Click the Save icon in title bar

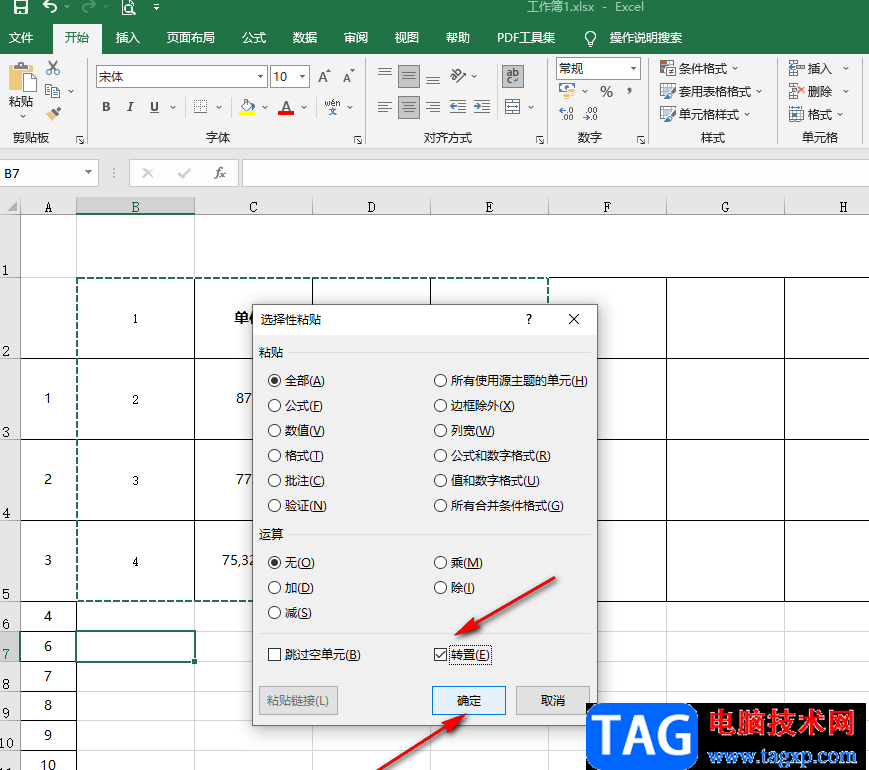[21, 7]
